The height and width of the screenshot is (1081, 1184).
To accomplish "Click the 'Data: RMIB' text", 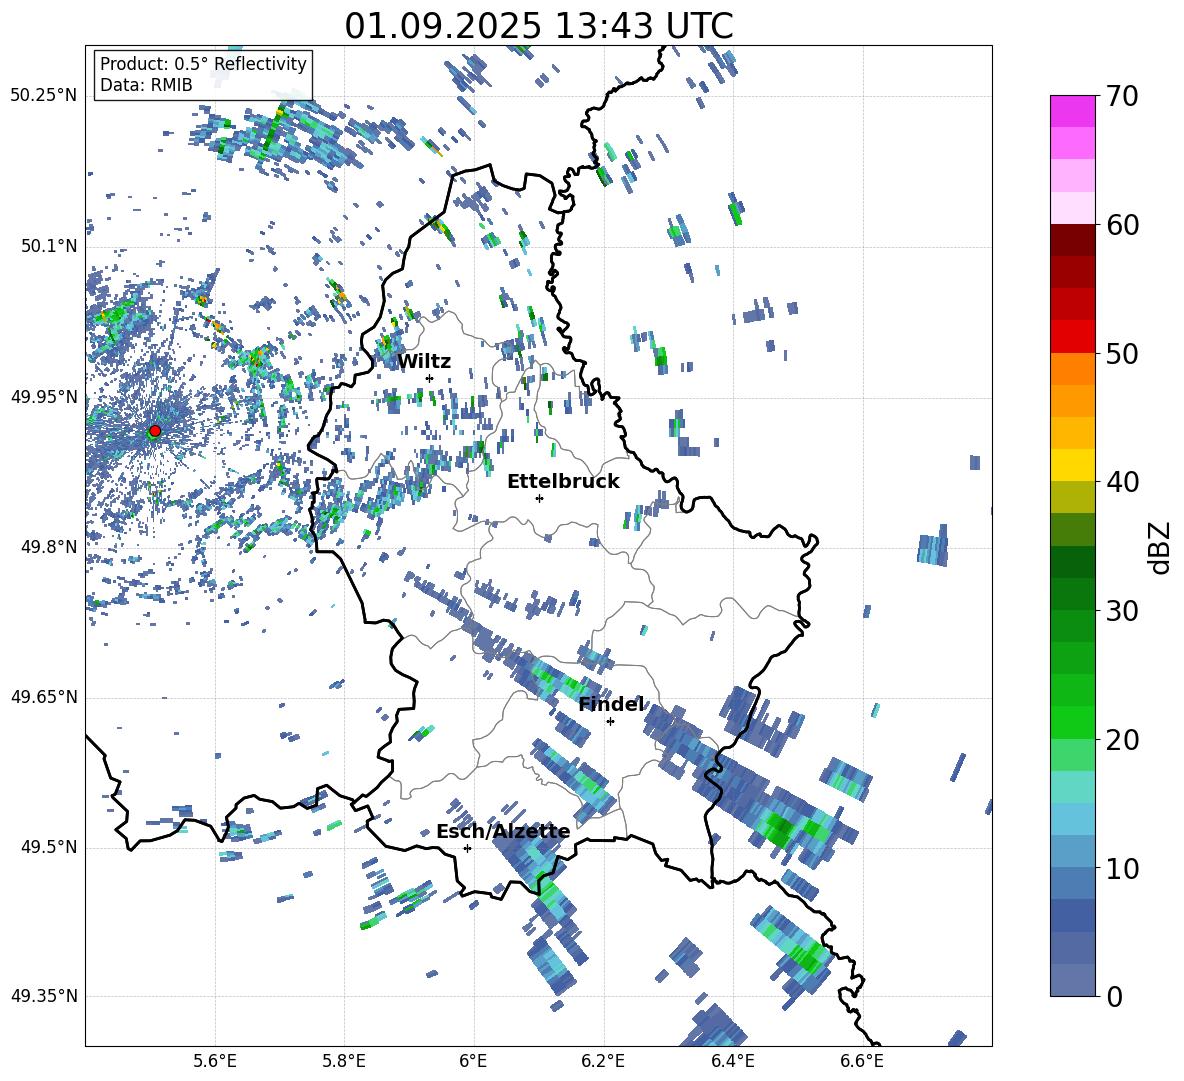I will pos(146,85).
